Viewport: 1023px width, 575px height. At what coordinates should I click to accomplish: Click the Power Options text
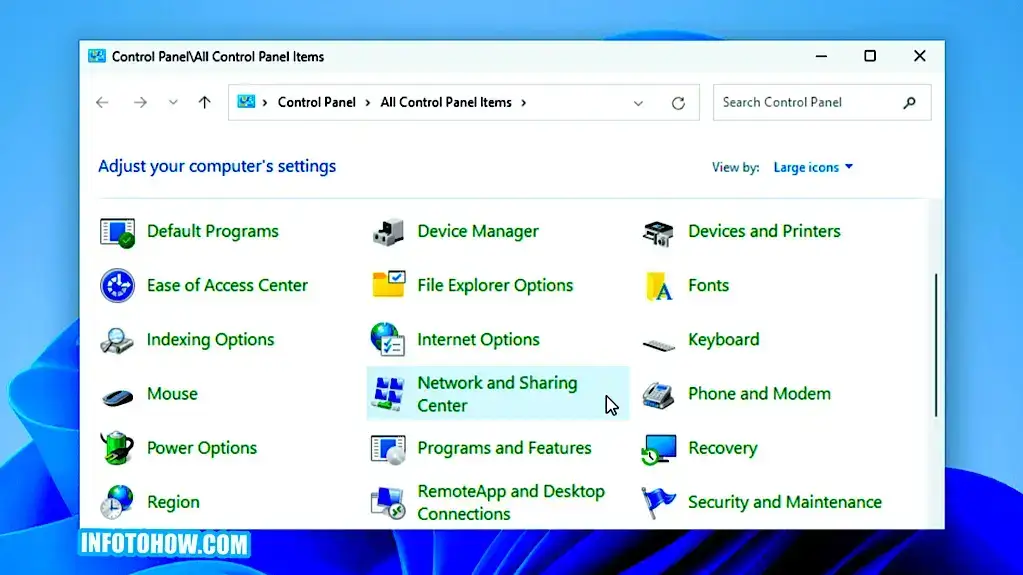coord(202,448)
